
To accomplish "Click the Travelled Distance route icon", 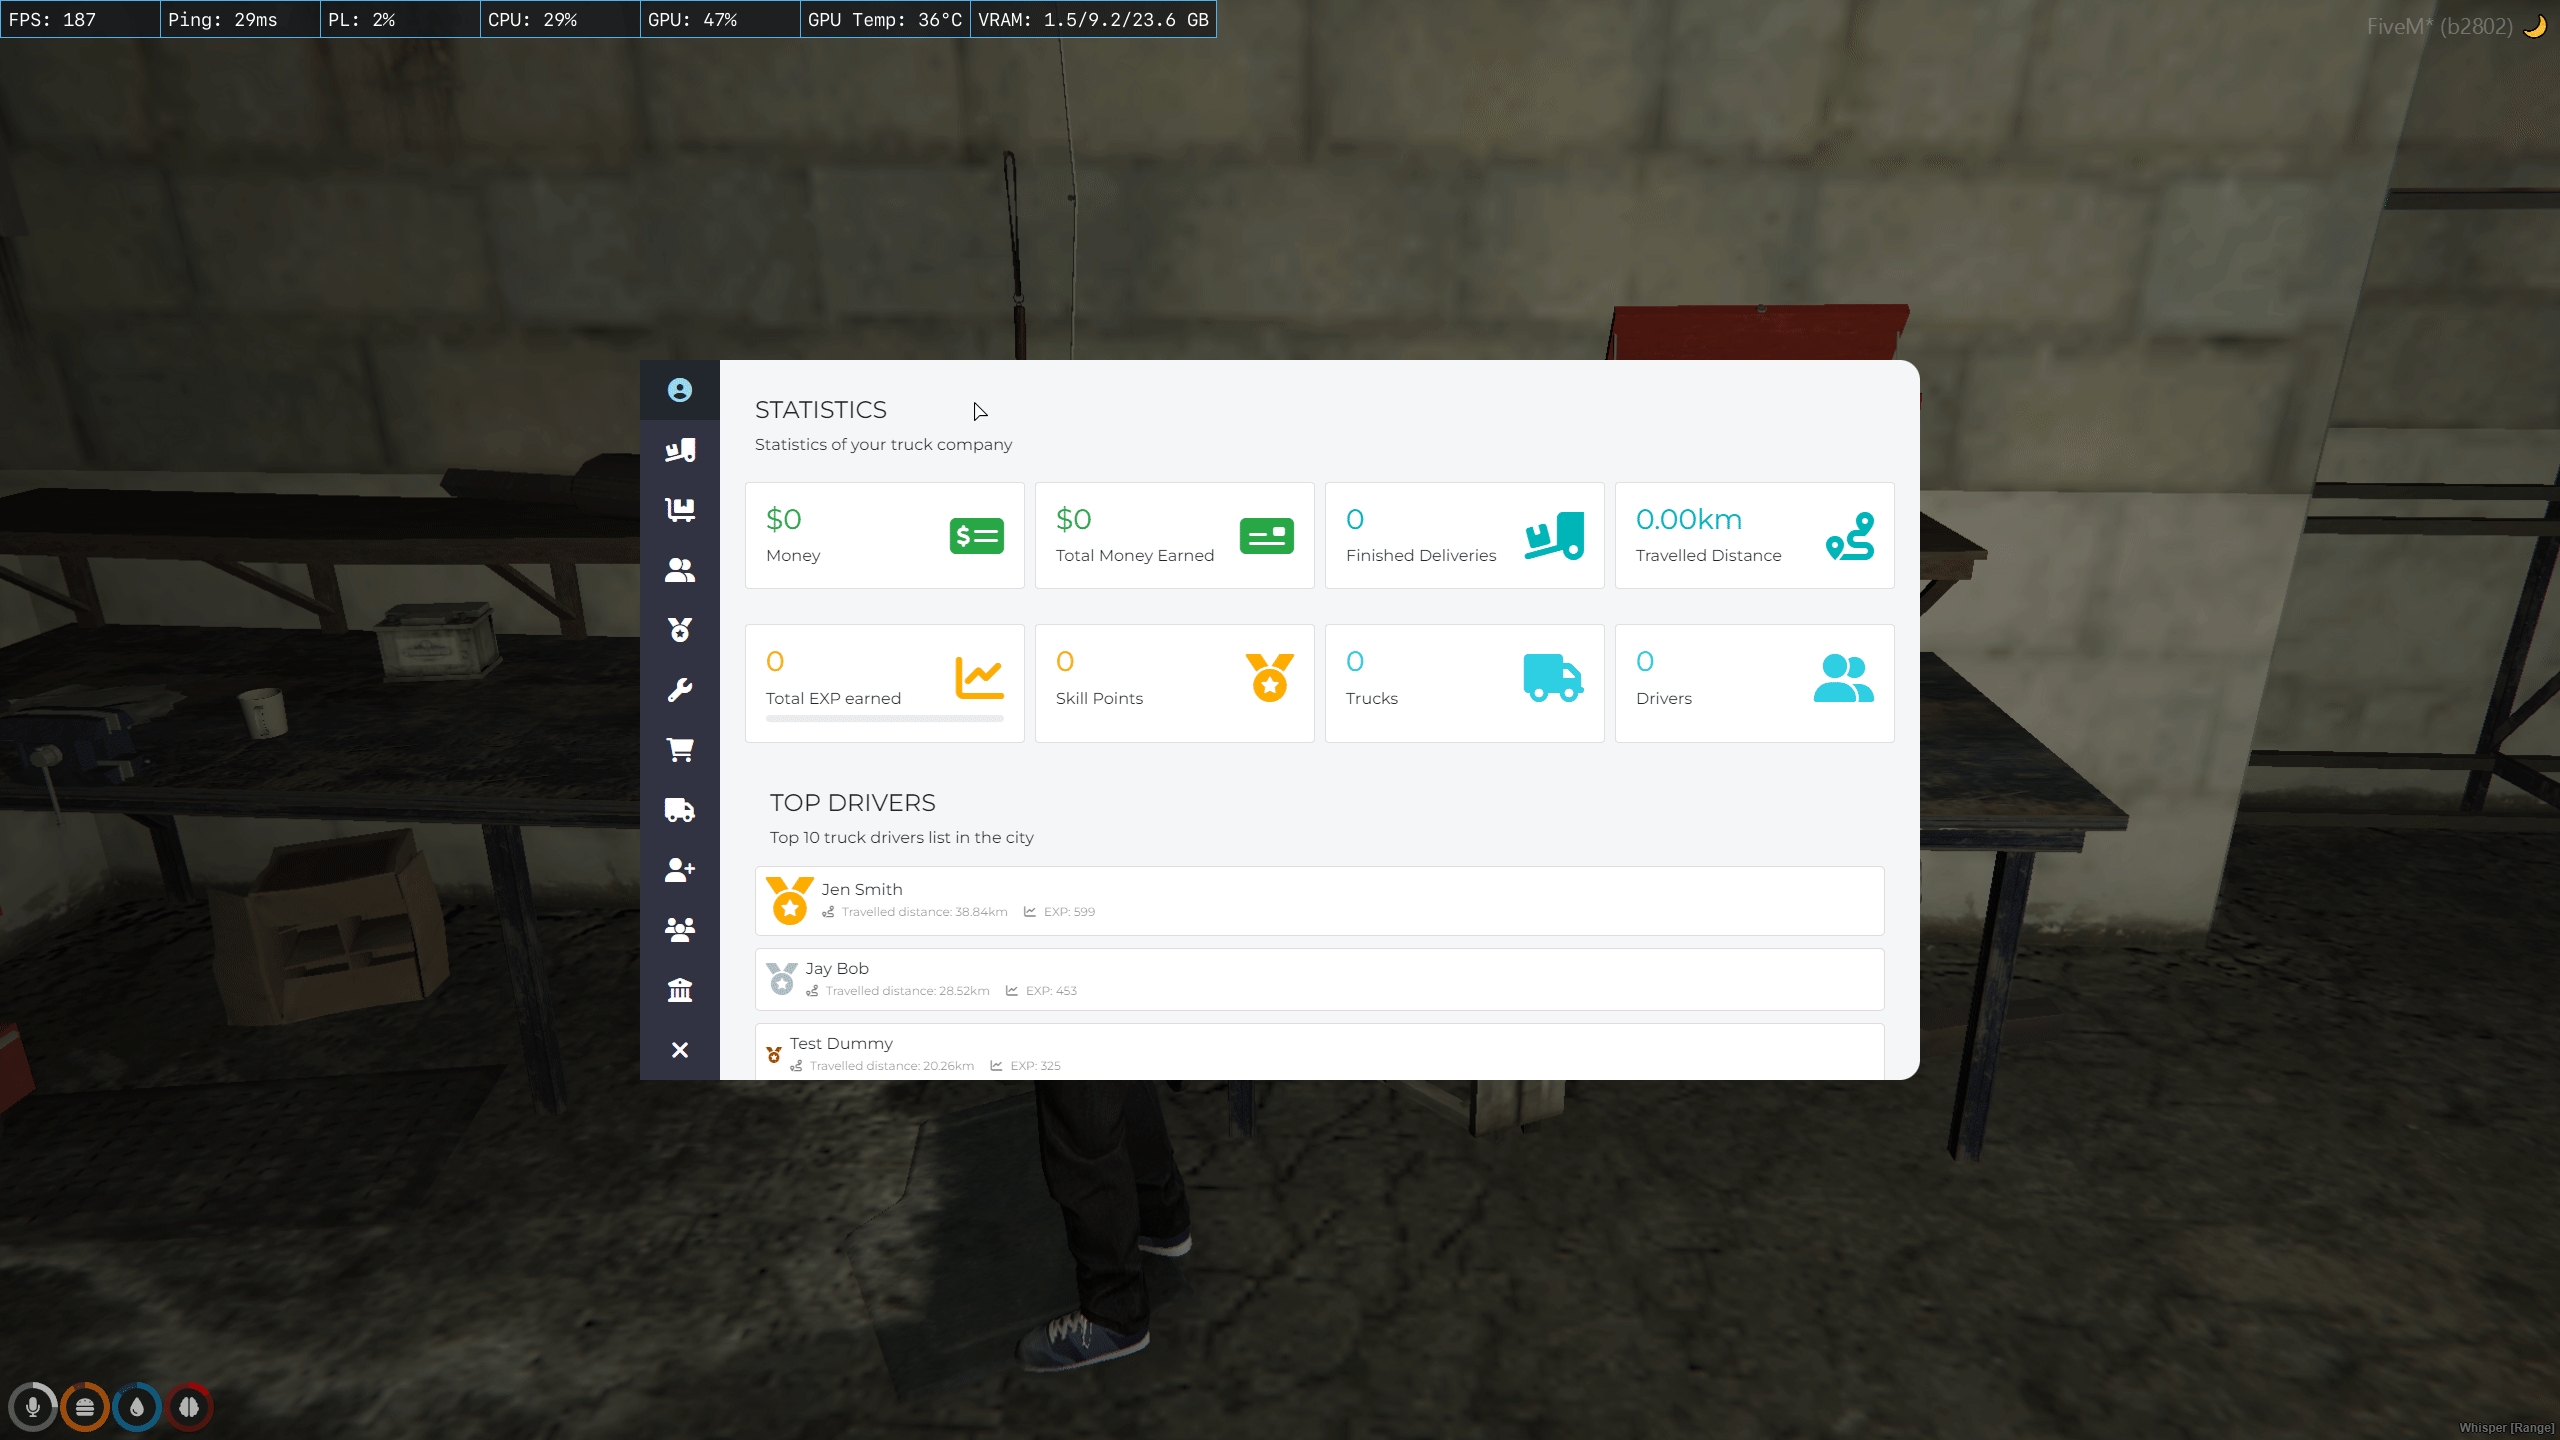I will (1849, 536).
